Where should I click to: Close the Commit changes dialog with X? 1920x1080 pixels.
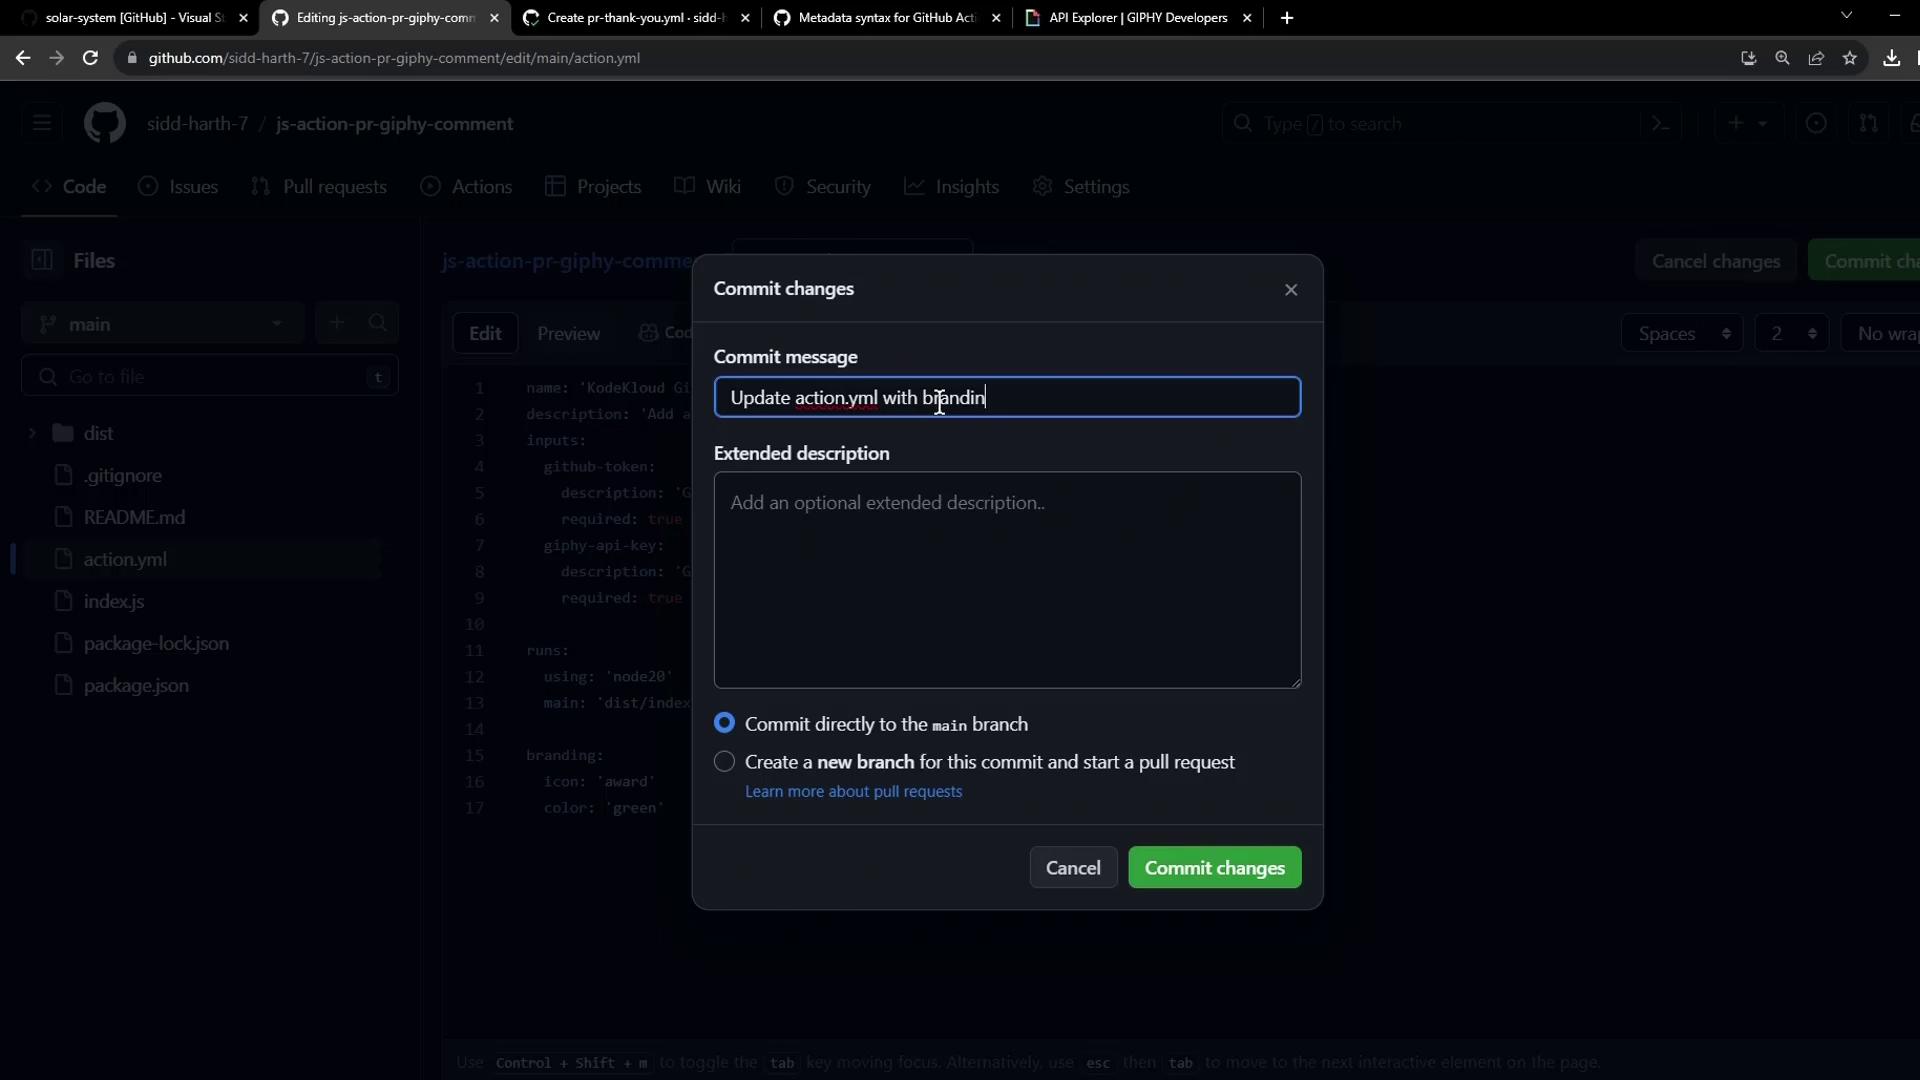1291,290
